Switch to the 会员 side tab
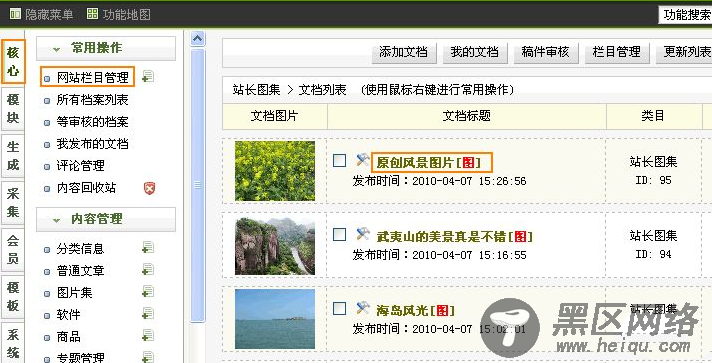712x363 pixels. tap(13, 250)
